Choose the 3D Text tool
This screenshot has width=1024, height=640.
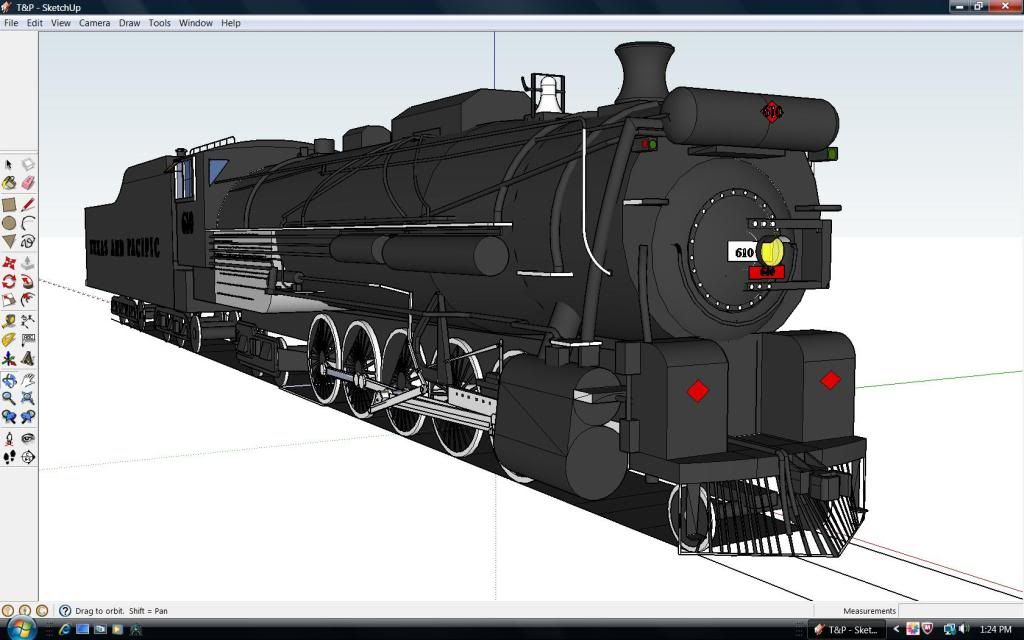point(27,358)
